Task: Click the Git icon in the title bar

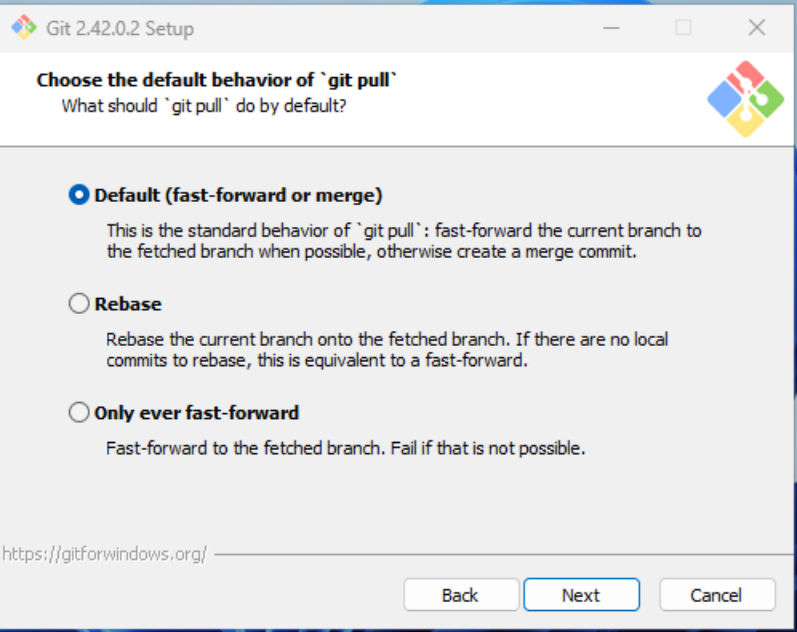Action: tap(24, 27)
